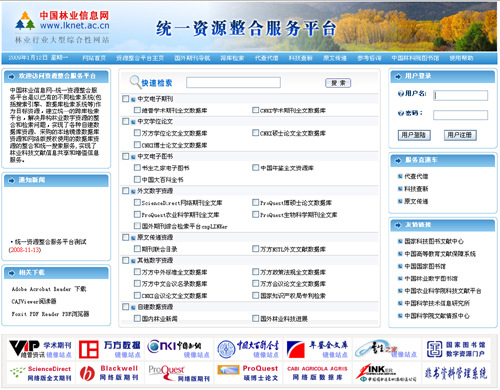Screen dimensions: 500x390
Task: Toggle the 其他数字资源 group expander icon
Action: click(133, 261)
